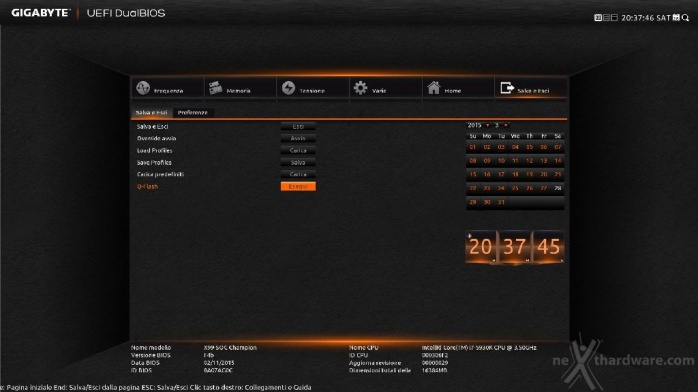Select the Q-Flash row label
The image size is (698, 392).
click(x=147, y=186)
